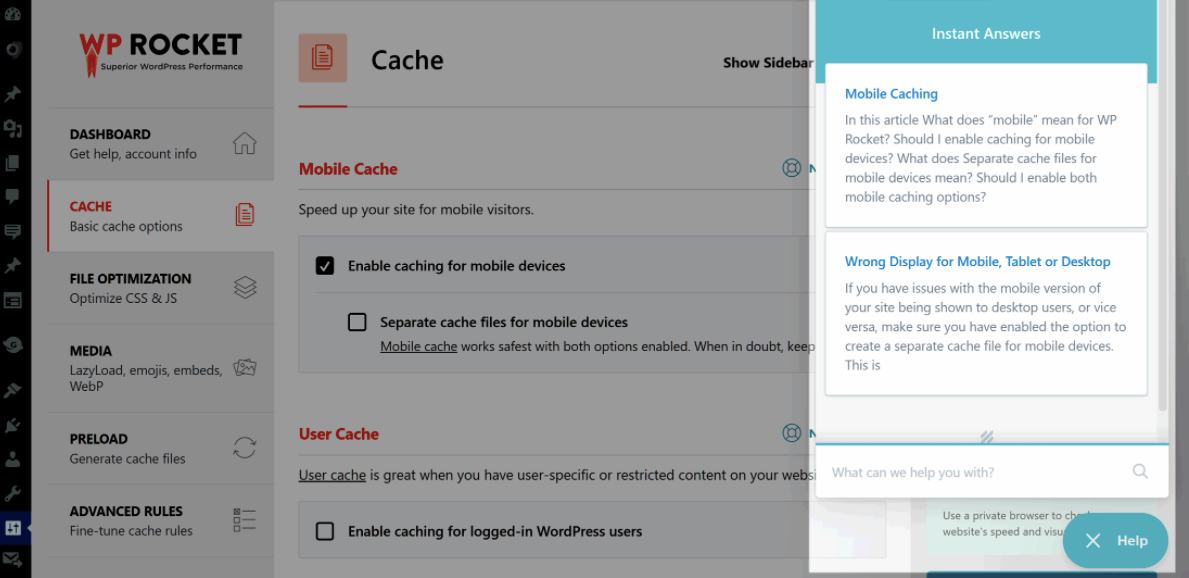Click the lifebuoy help icon for User Cache
This screenshot has width=1189, height=578.
tap(792, 433)
